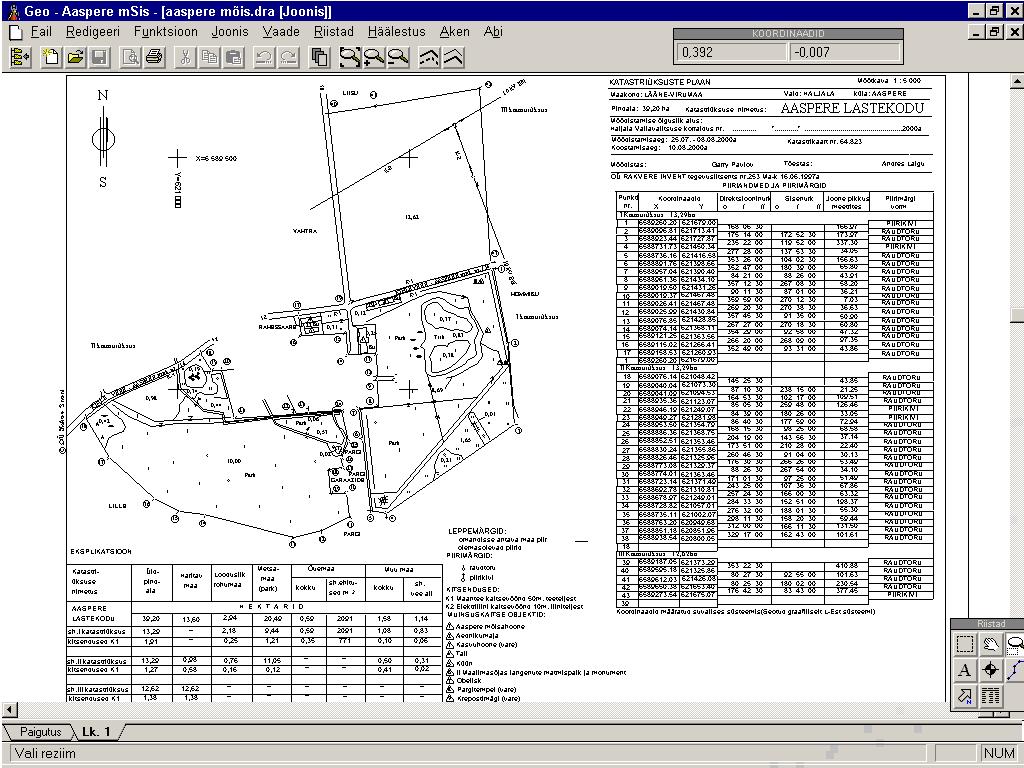Click the horizontal scrollbar left arrow
Screen dimensions: 1024x768
pos(9,709)
